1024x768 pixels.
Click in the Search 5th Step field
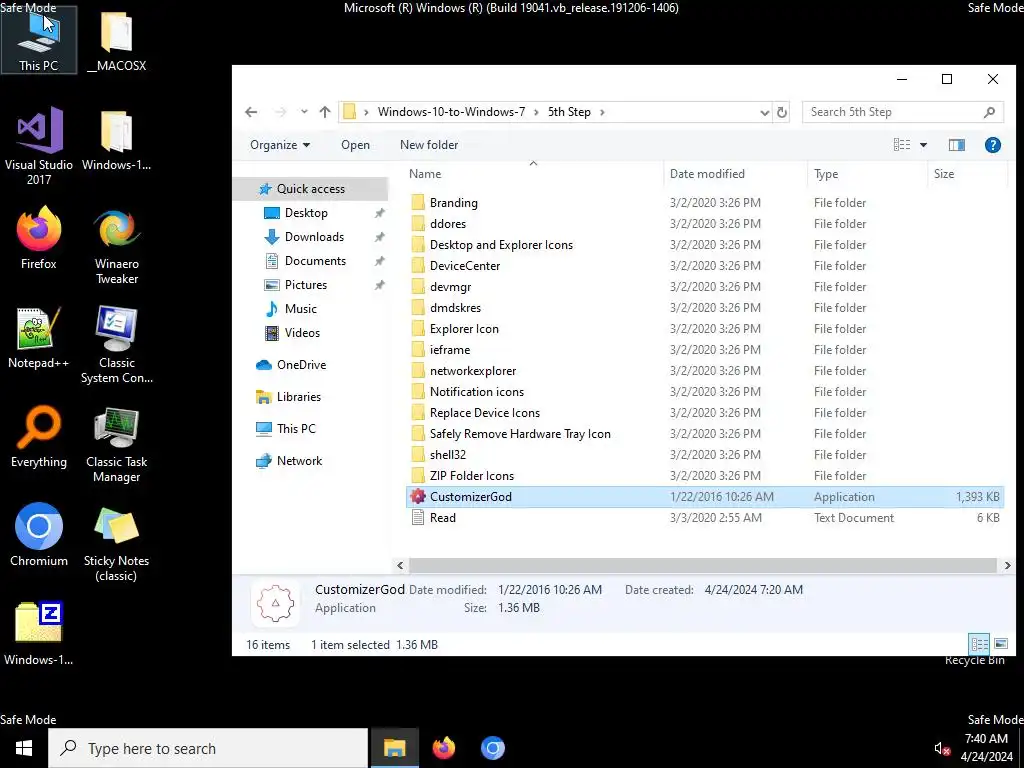click(x=903, y=112)
